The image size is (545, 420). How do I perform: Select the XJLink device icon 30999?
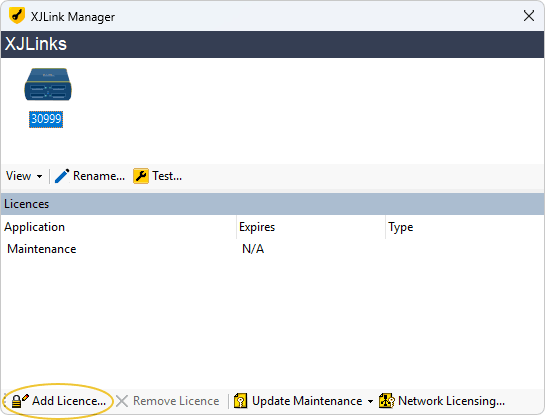click(48, 84)
